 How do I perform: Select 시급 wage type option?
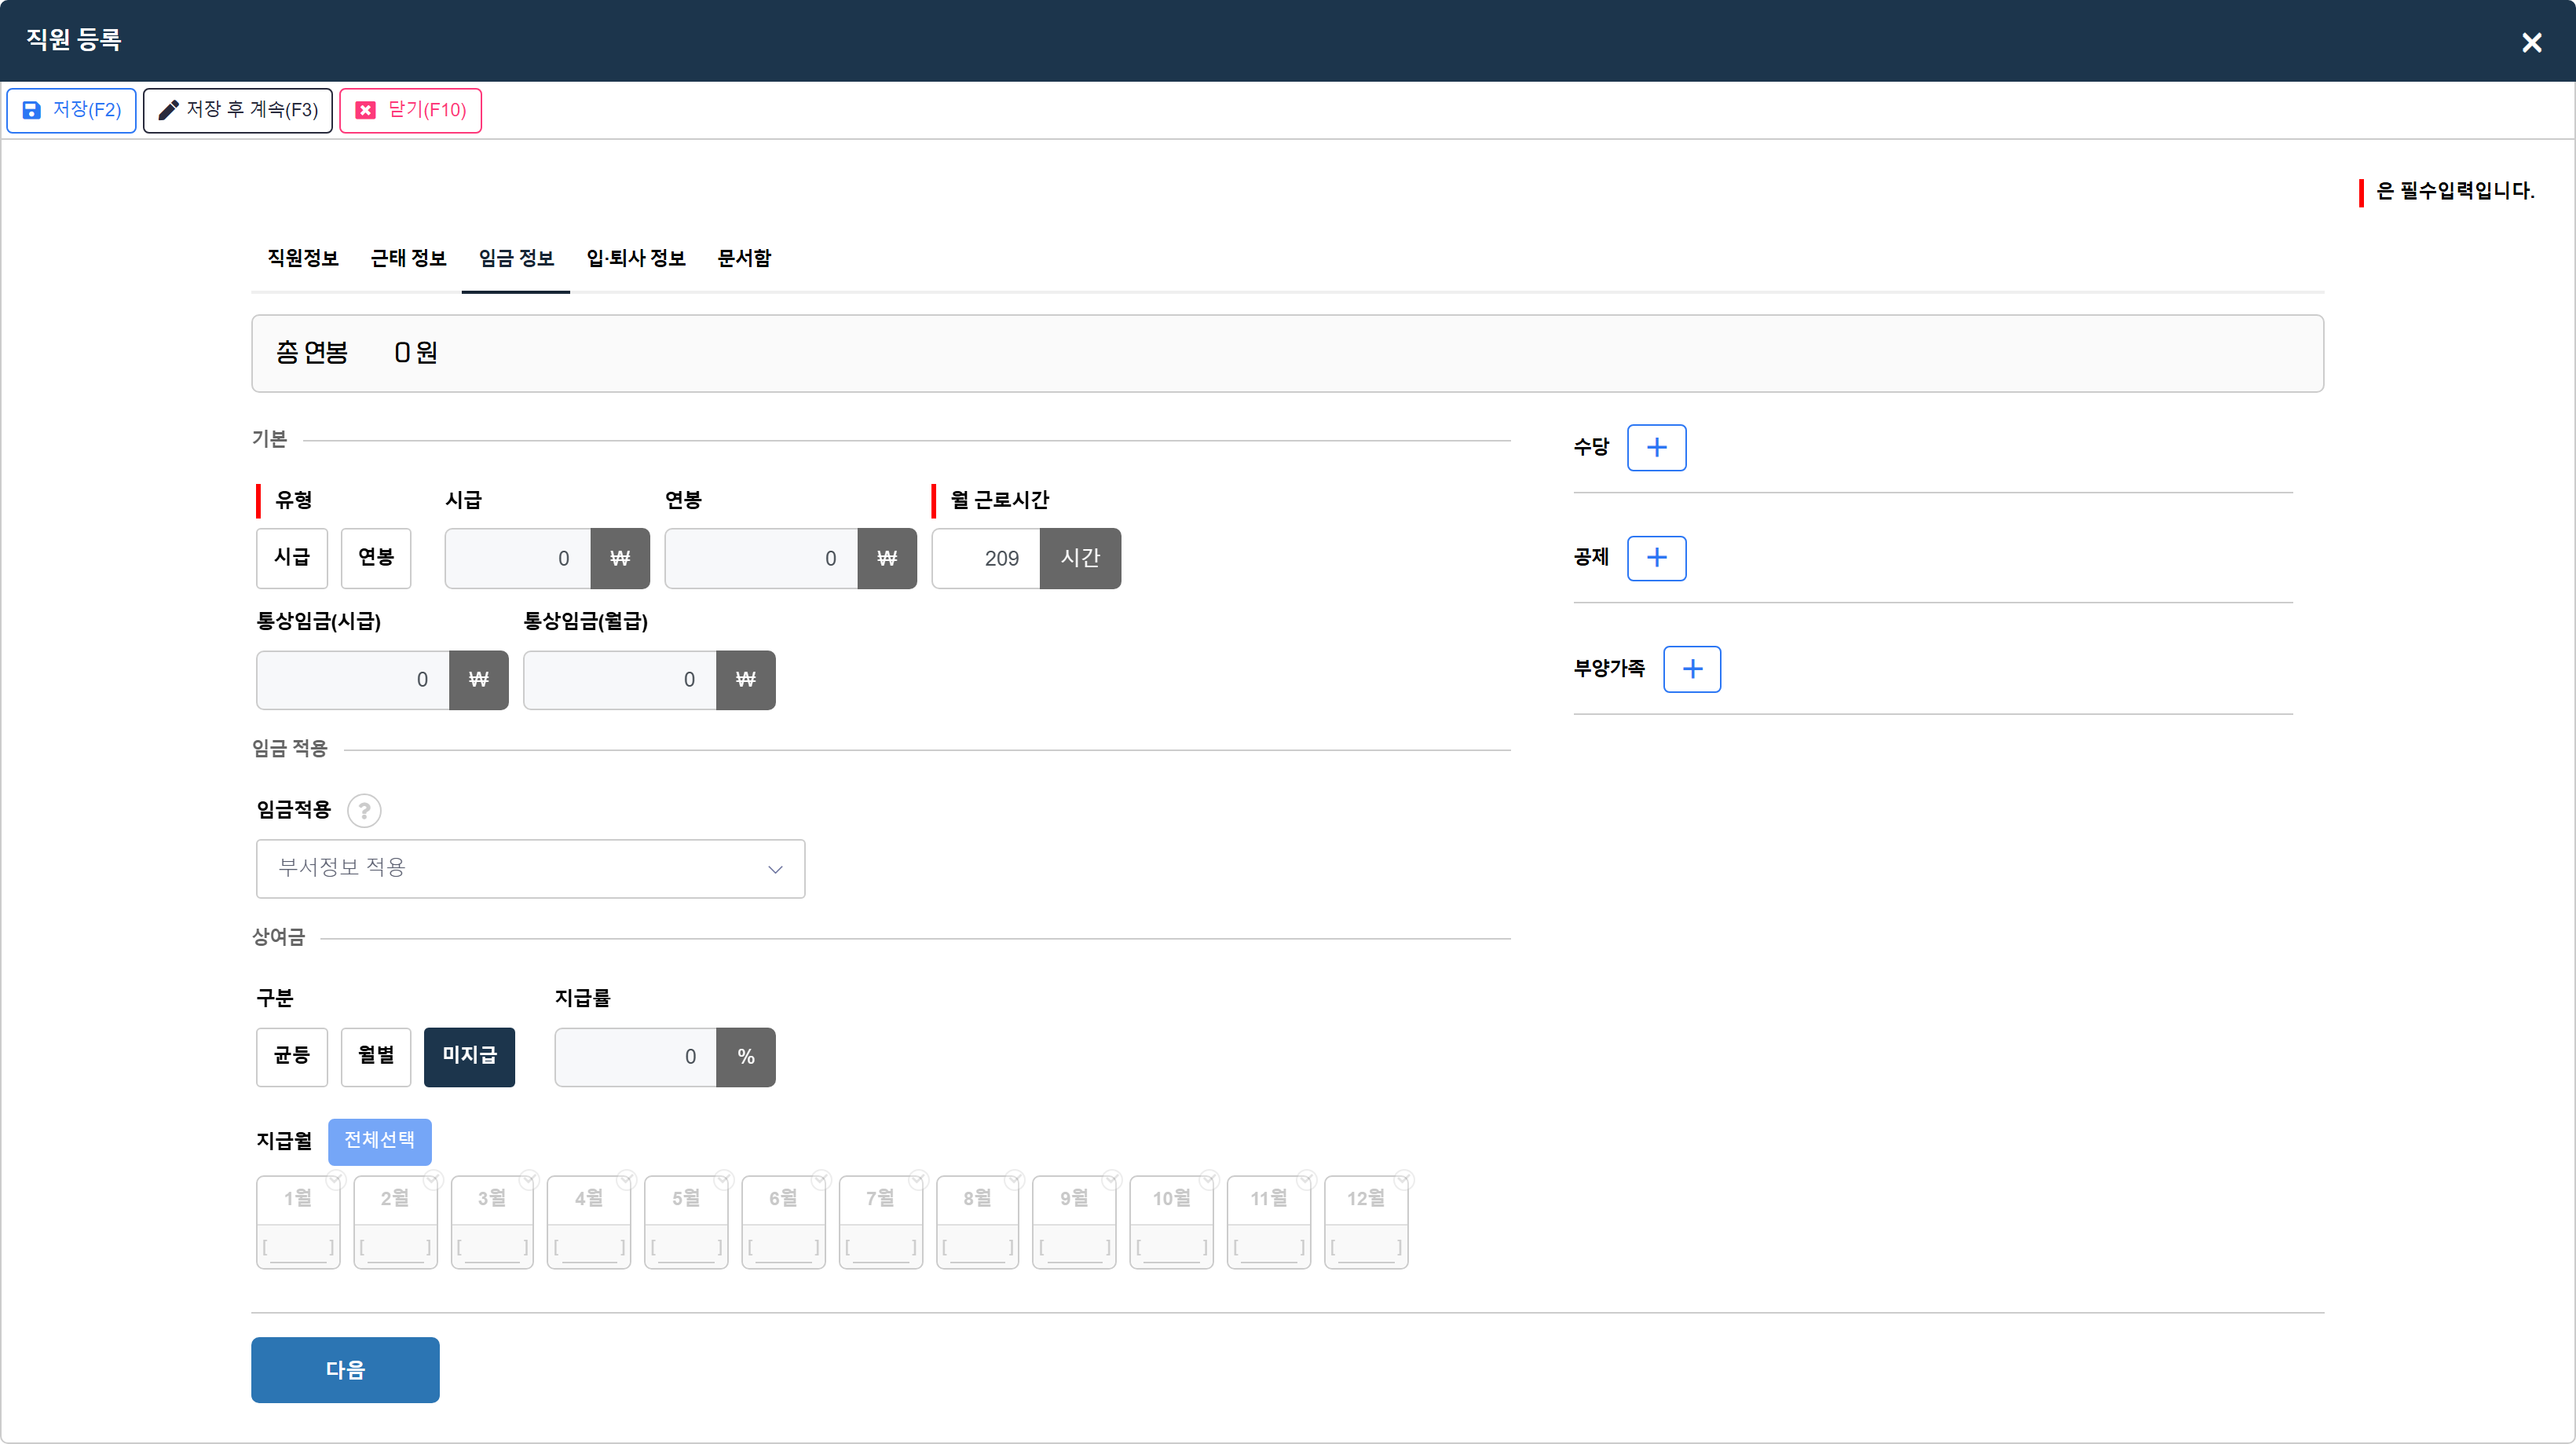tap(292, 558)
